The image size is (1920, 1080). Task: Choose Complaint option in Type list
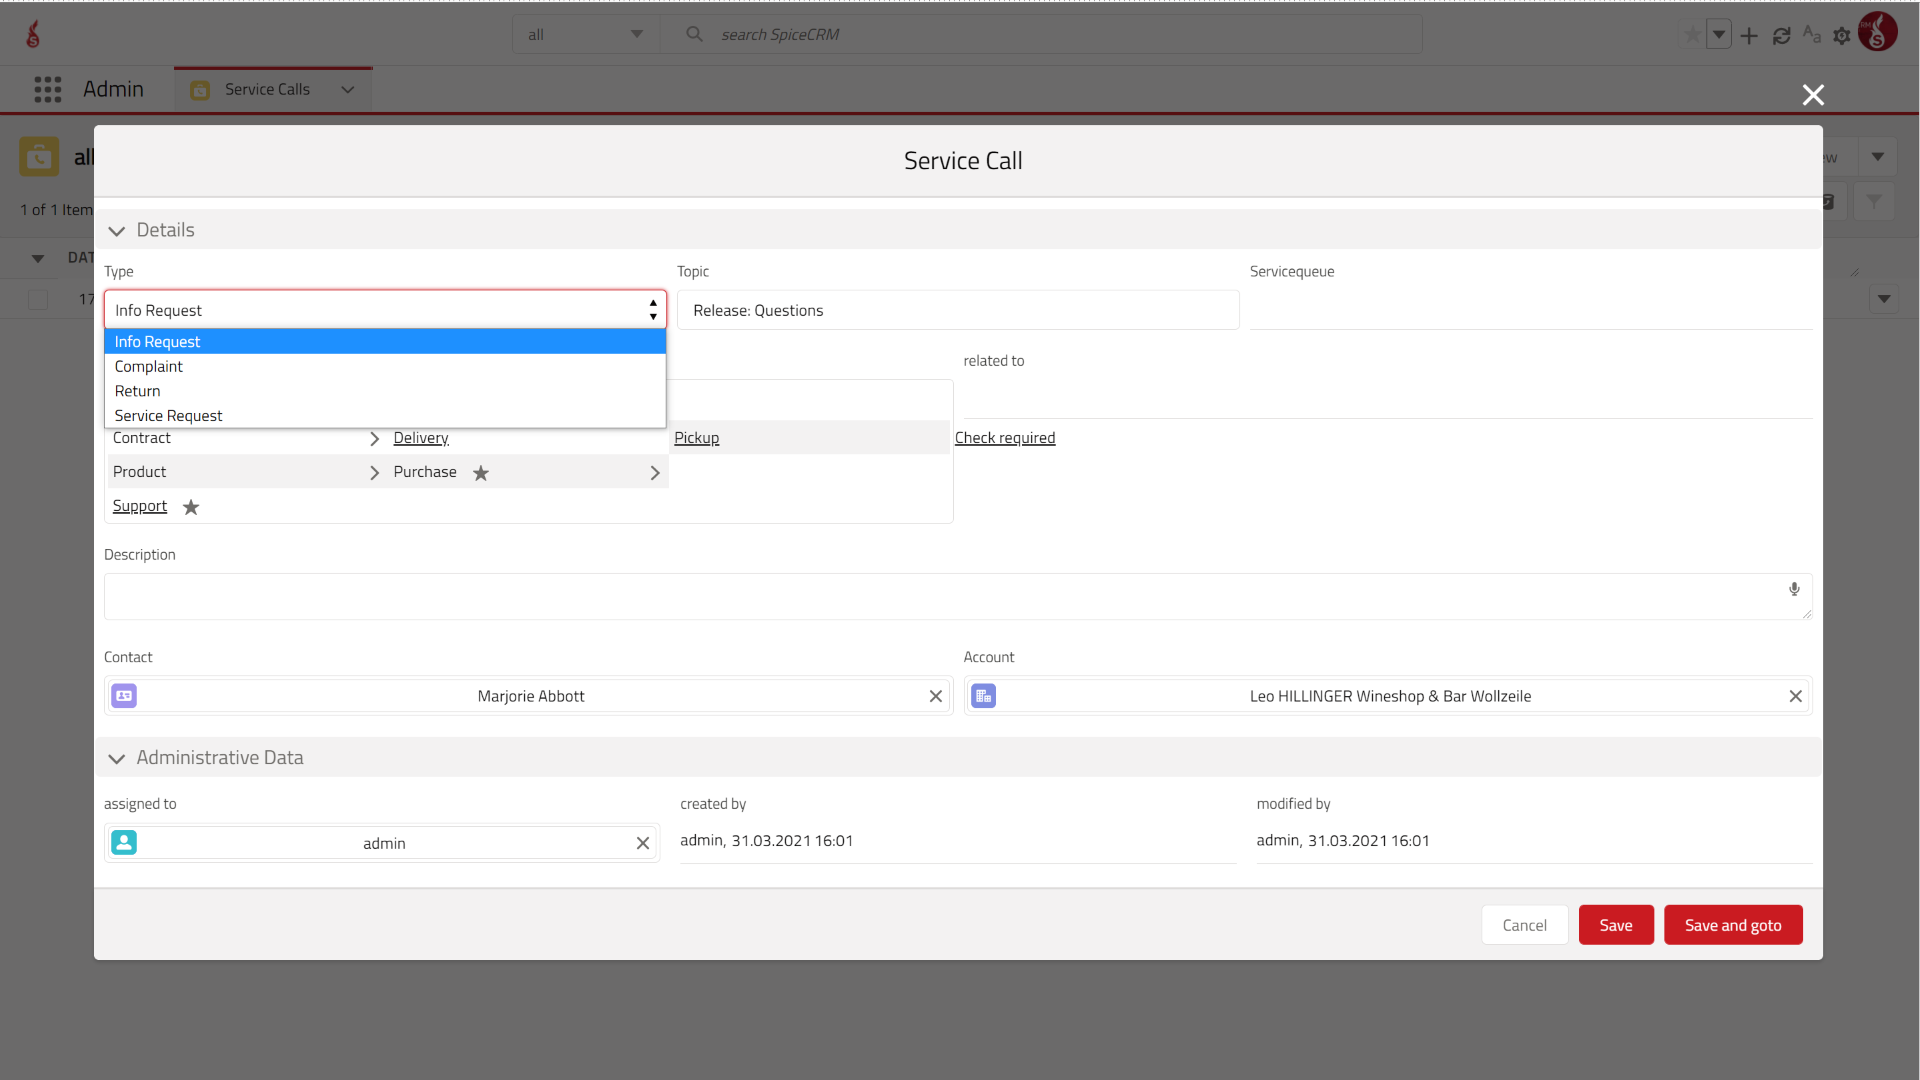385,366
